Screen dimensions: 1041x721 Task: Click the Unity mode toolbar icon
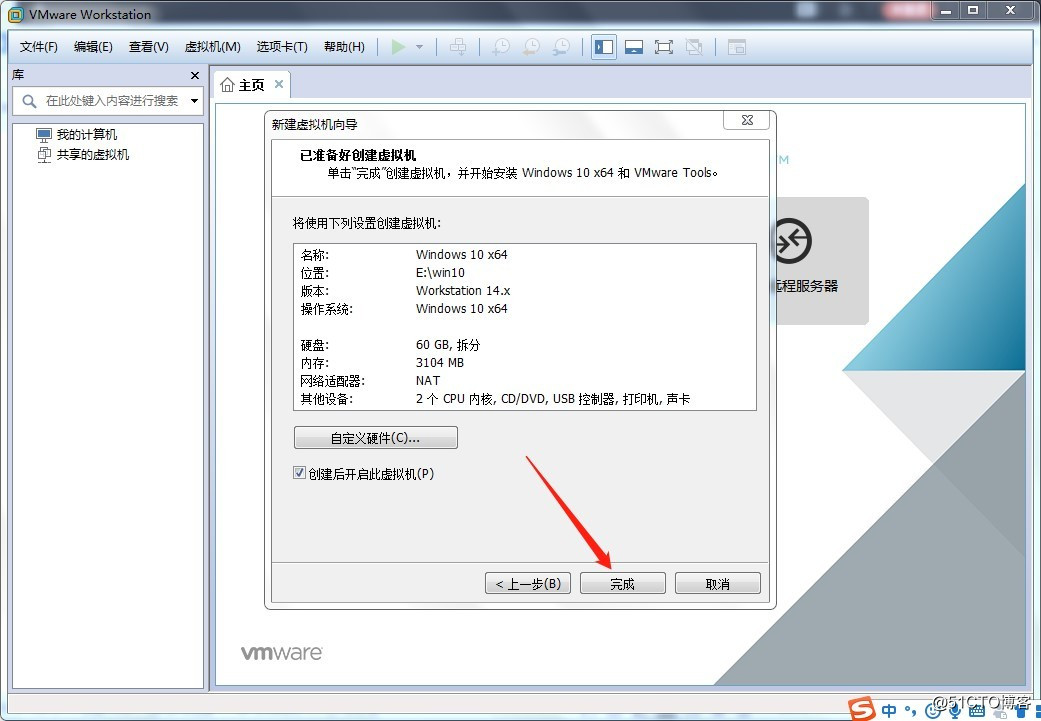694,46
